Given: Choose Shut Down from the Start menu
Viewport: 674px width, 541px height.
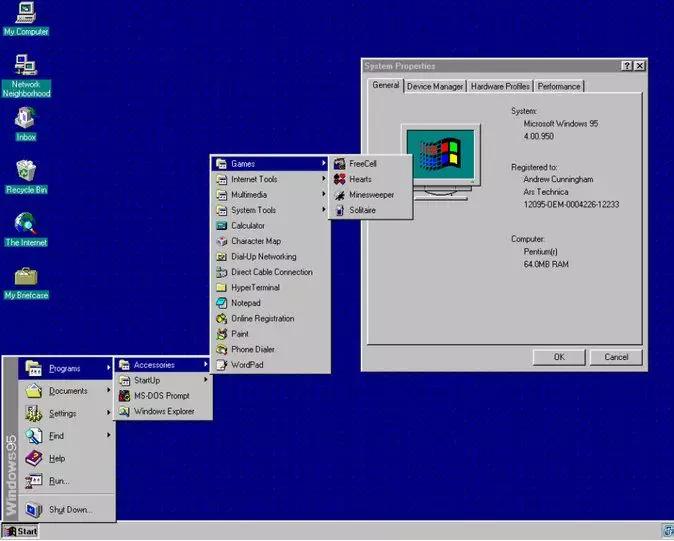Looking at the screenshot, I should (70, 509).
